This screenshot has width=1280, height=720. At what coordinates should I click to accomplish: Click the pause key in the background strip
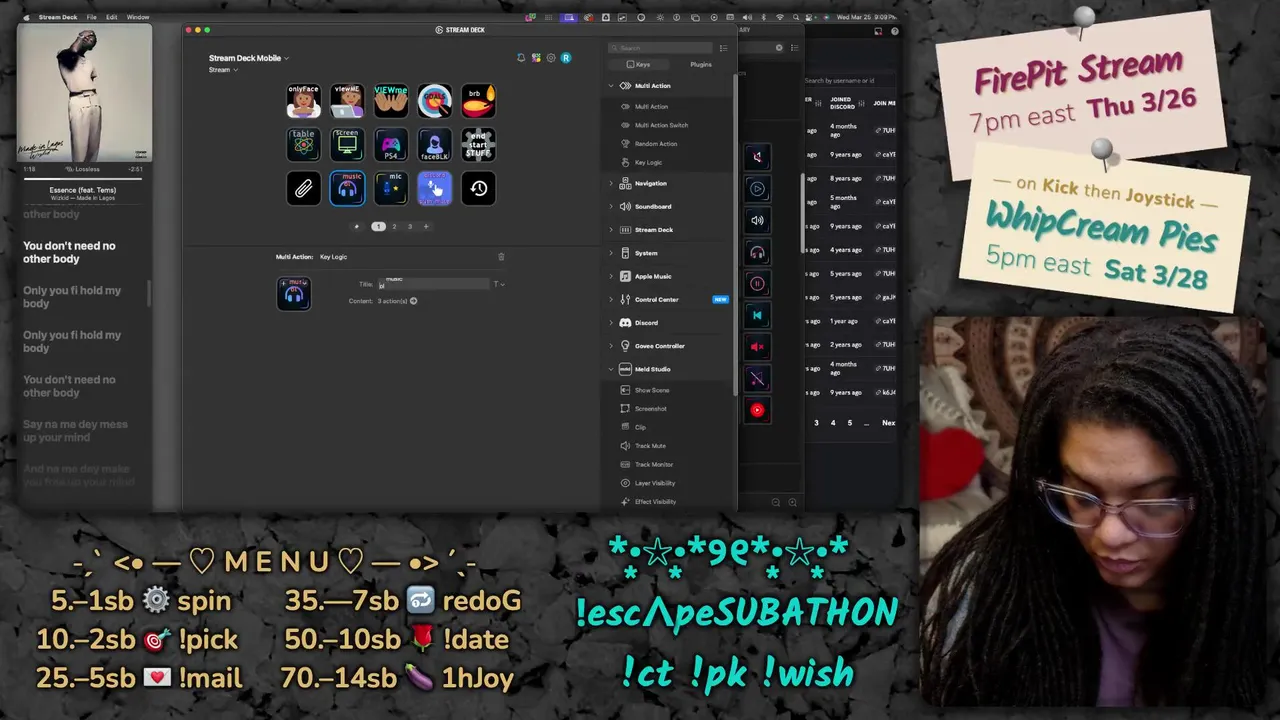pyautogui.click(x=757, y=284)
